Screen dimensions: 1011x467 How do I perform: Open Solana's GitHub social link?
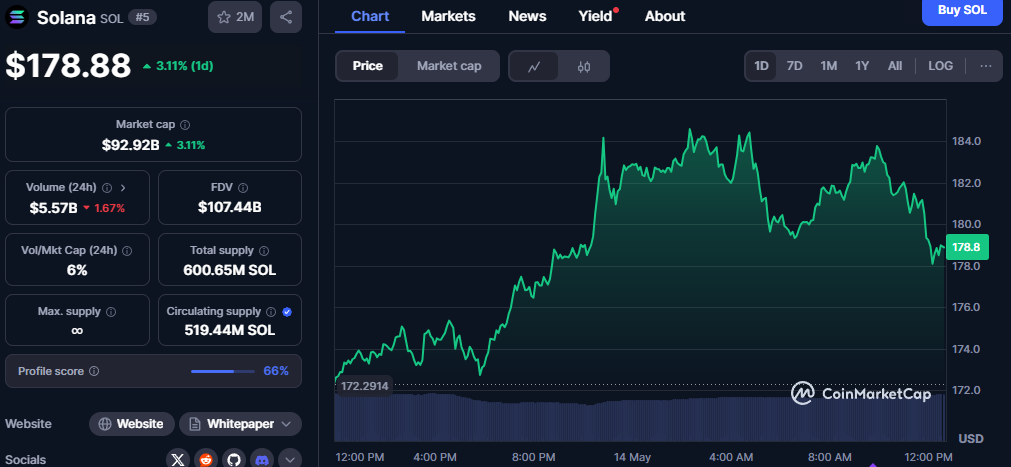234,460
